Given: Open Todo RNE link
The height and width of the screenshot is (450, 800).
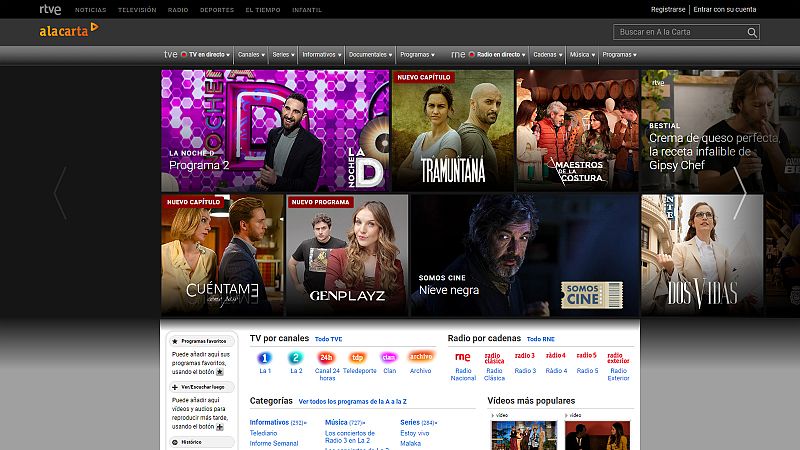Looking at the screenshot, I should pyautogui.click(x=540, y=339).
